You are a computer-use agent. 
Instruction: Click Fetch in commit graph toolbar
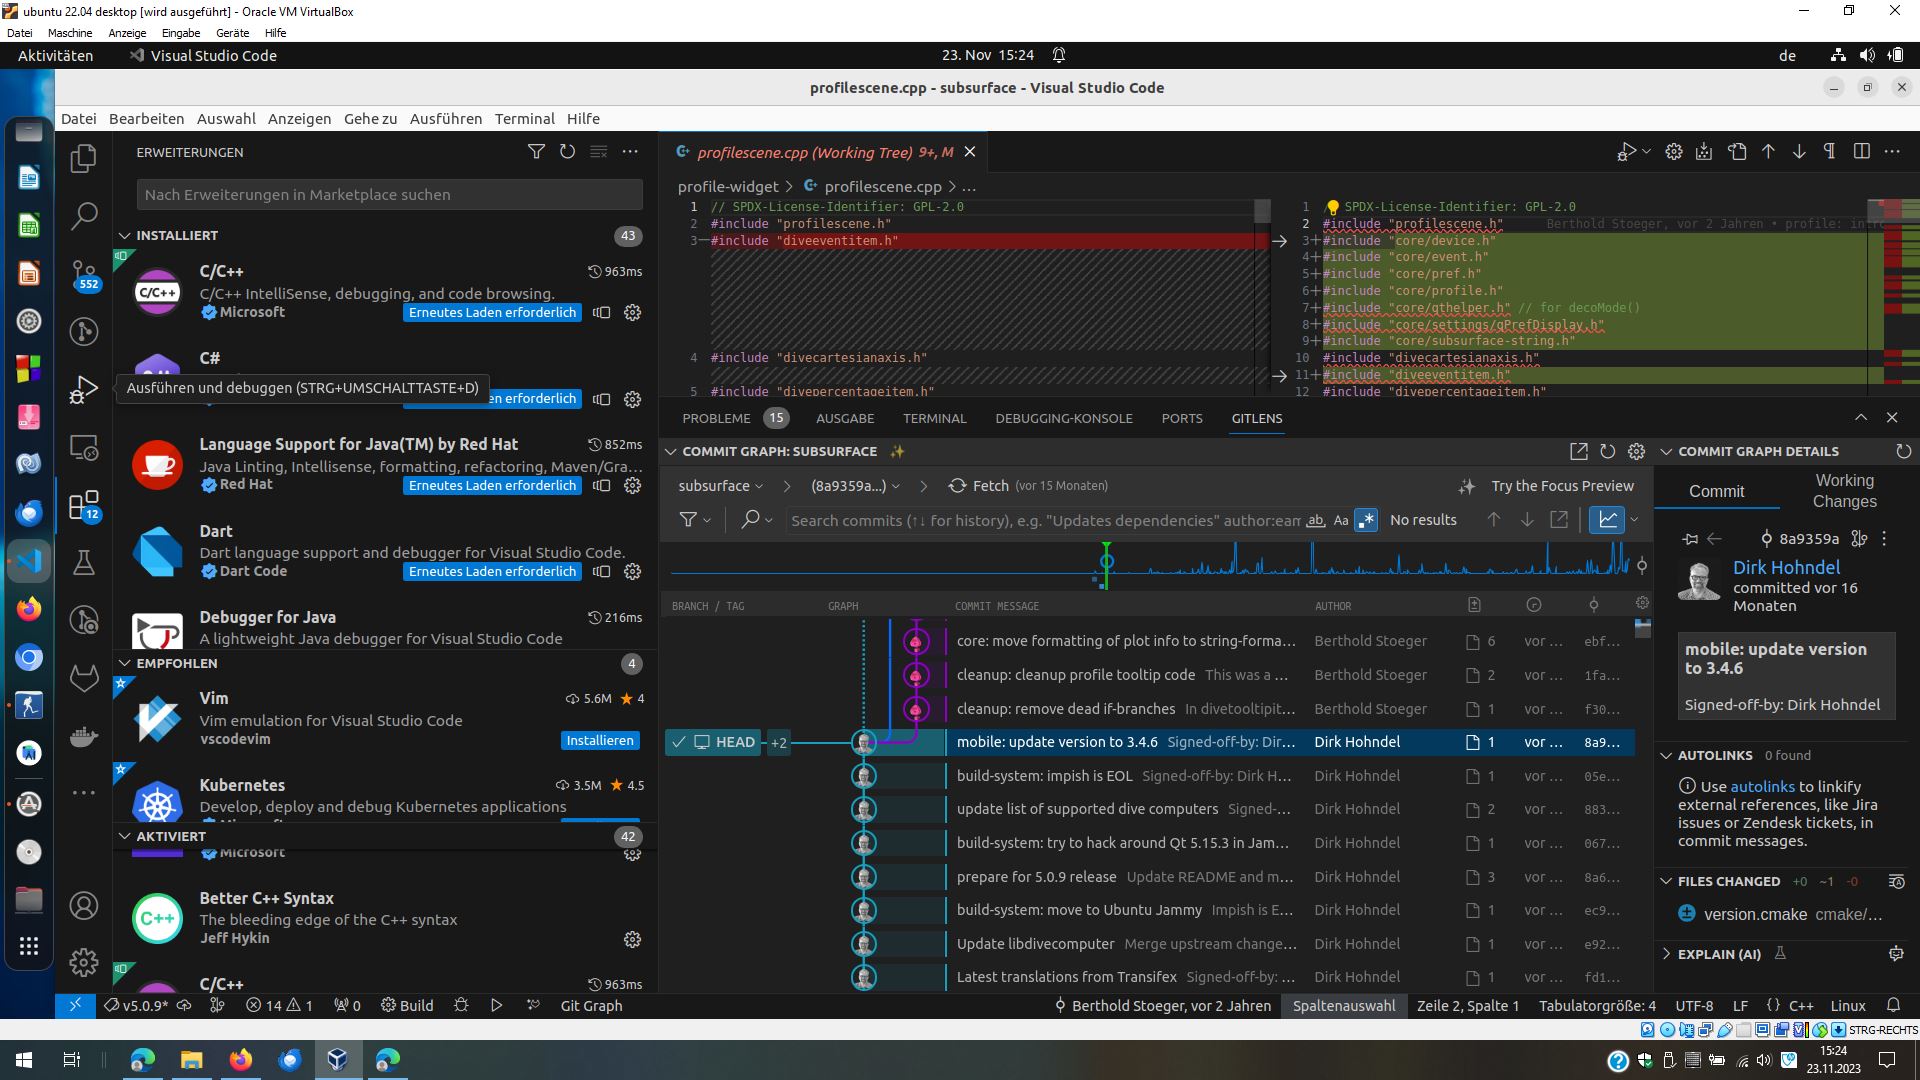pyautogui.click(x=990, y=486)
